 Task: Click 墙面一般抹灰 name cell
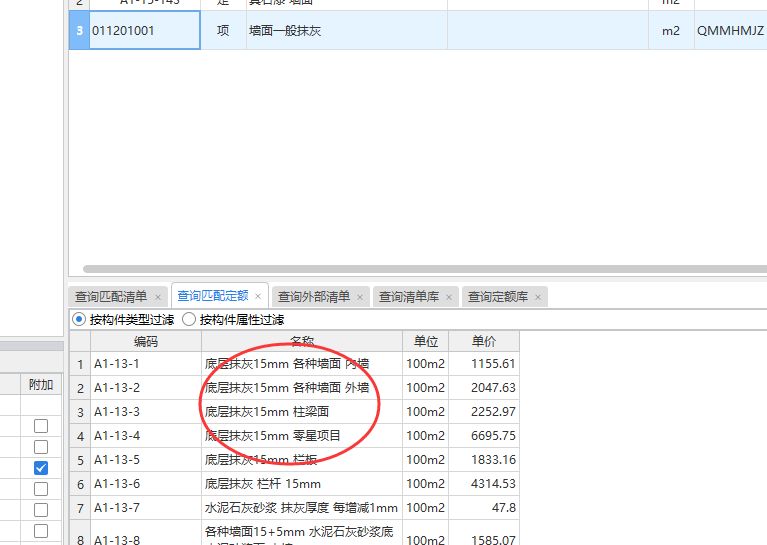click(347, 30)
